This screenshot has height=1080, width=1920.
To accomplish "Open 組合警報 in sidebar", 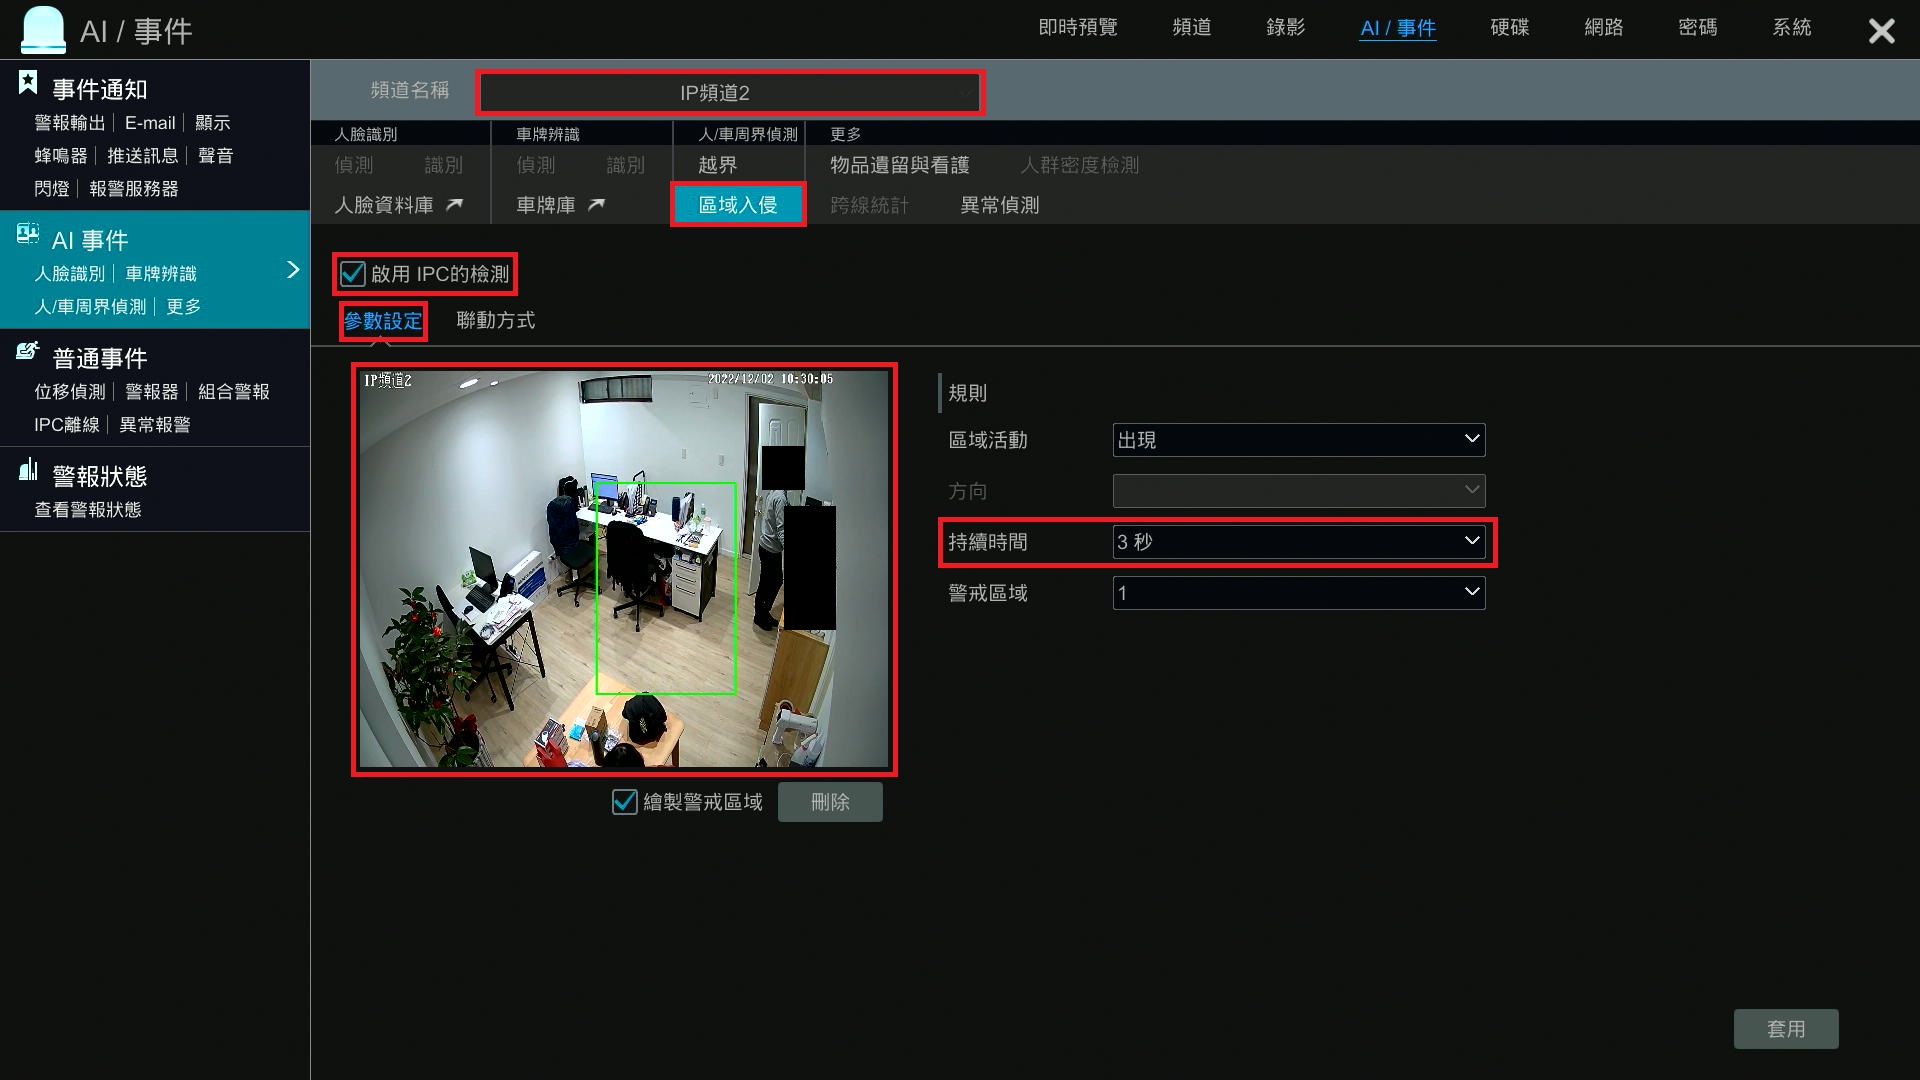I will coord(234,392).
